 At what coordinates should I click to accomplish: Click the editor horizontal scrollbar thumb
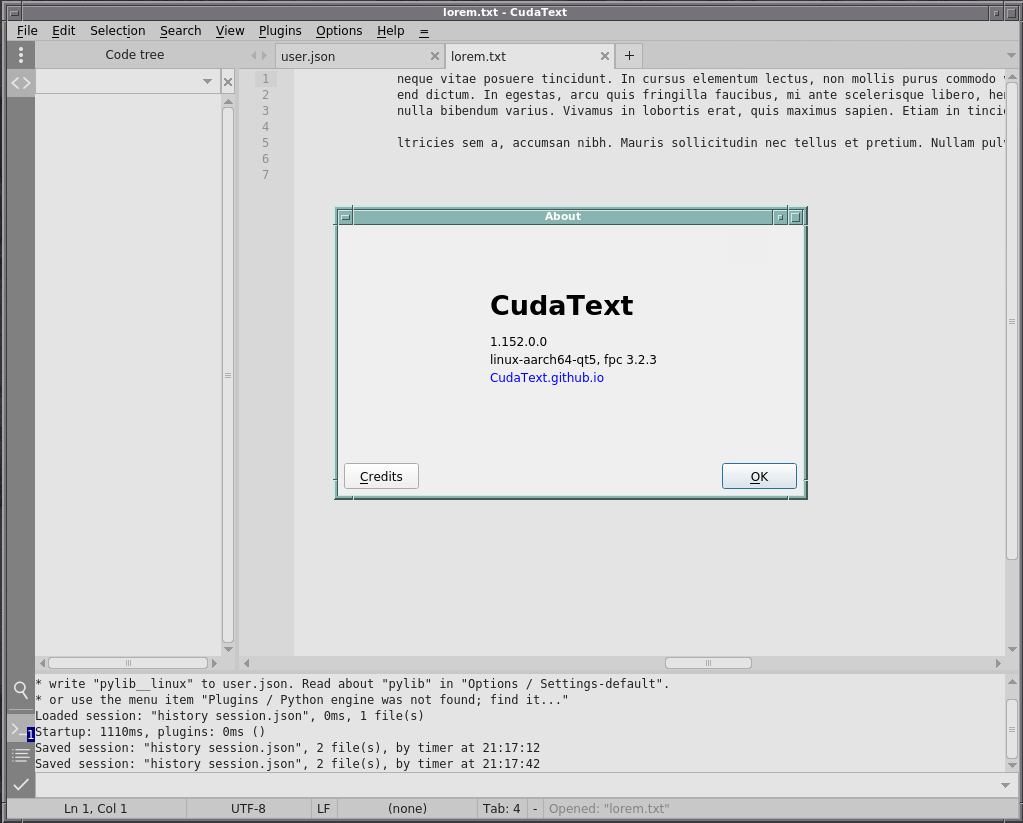click(708, 663)
